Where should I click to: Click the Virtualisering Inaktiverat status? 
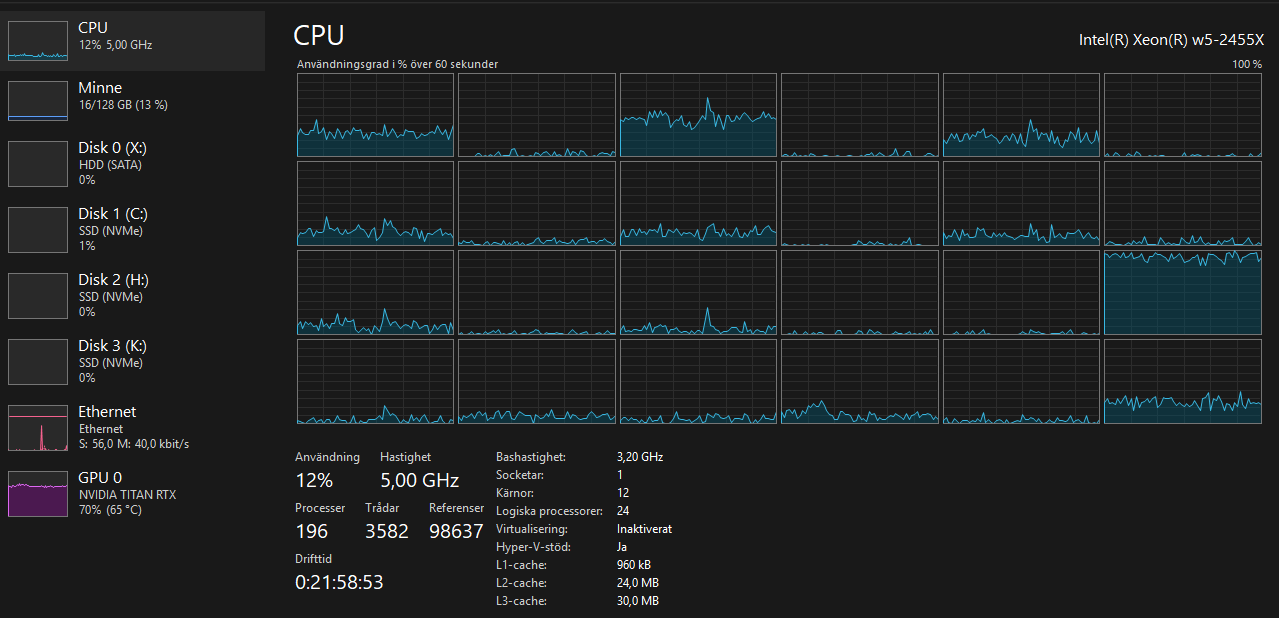point(644,529)
